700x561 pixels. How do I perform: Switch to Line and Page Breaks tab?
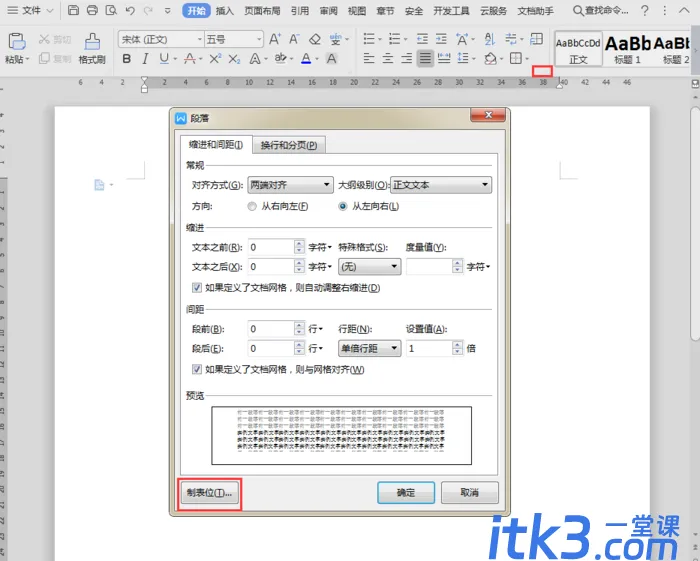[x=289, y=145]
